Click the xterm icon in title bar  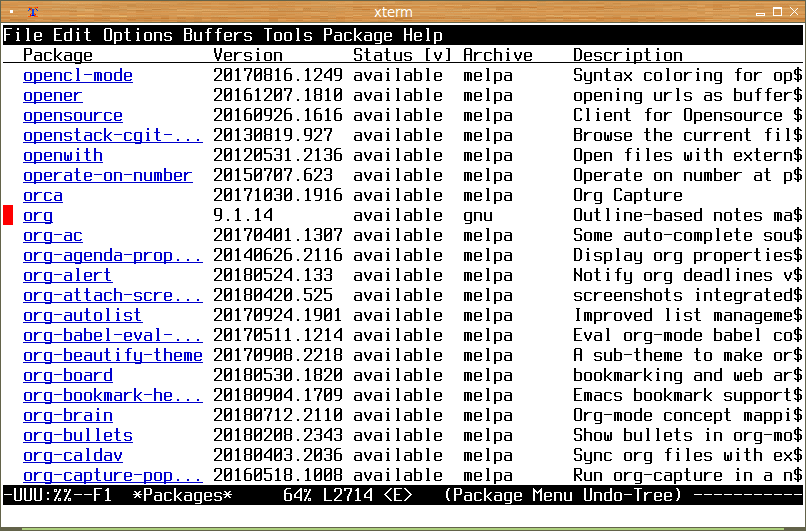32,12
